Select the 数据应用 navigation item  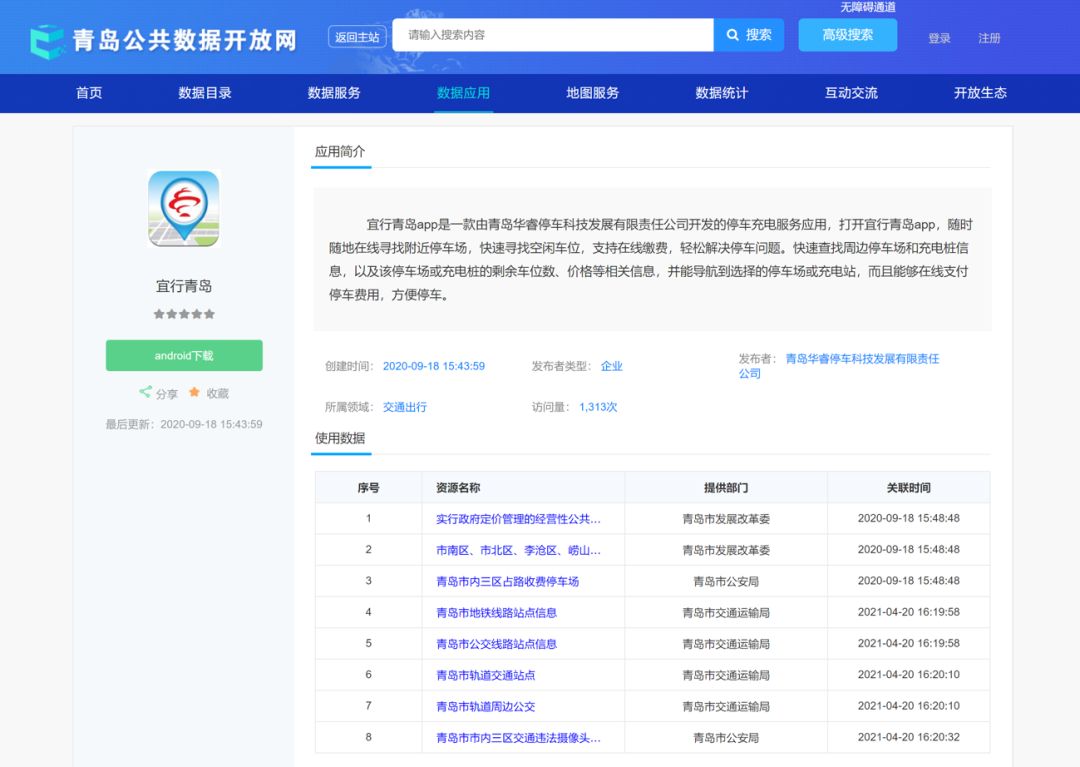click(463, 93)
